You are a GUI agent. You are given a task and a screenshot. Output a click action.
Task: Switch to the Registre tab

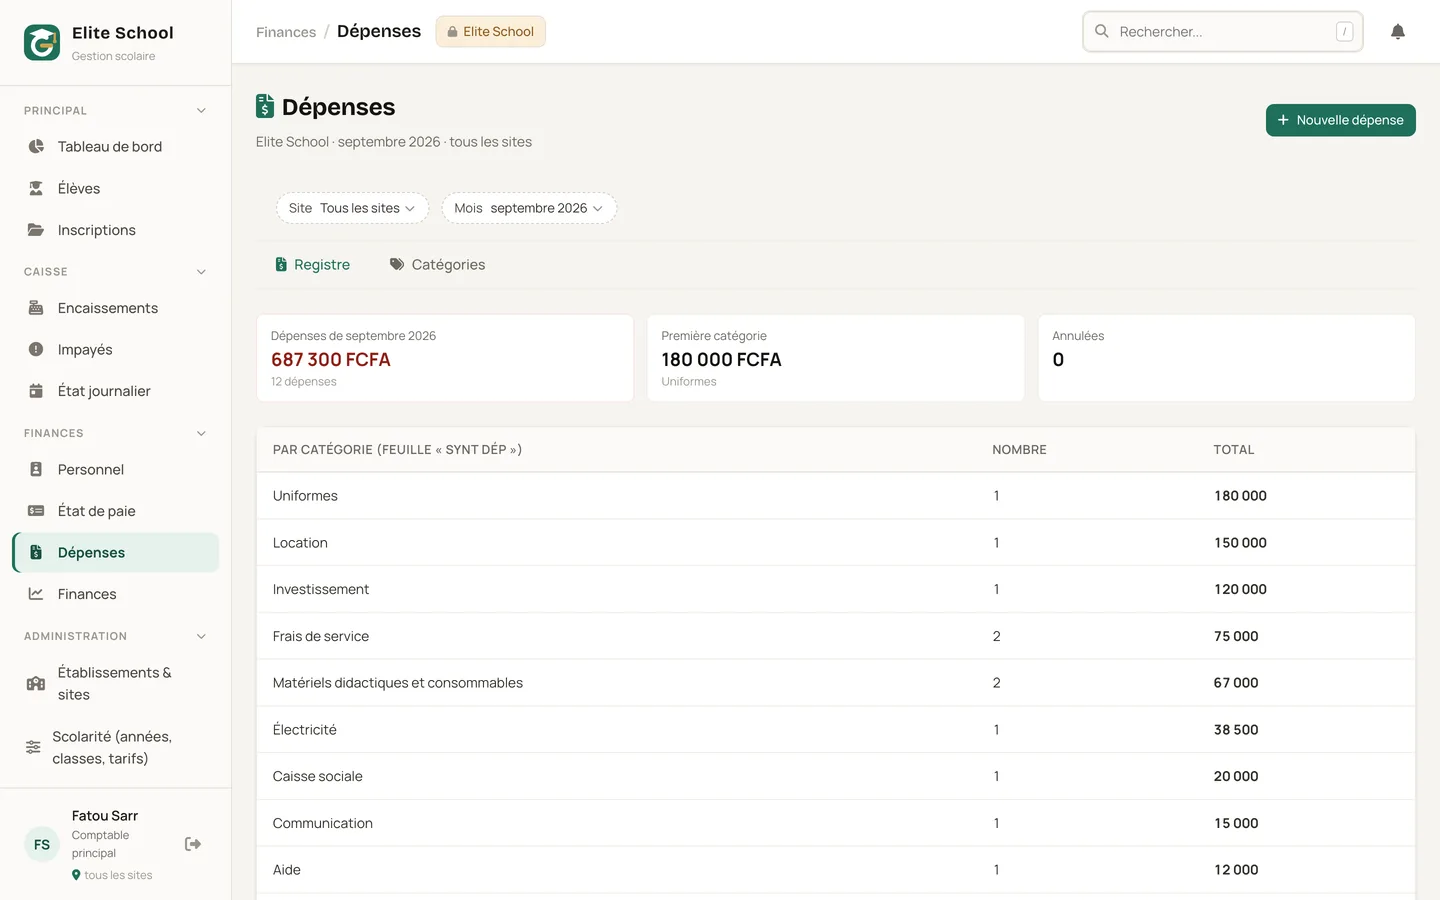click(312, 265)
